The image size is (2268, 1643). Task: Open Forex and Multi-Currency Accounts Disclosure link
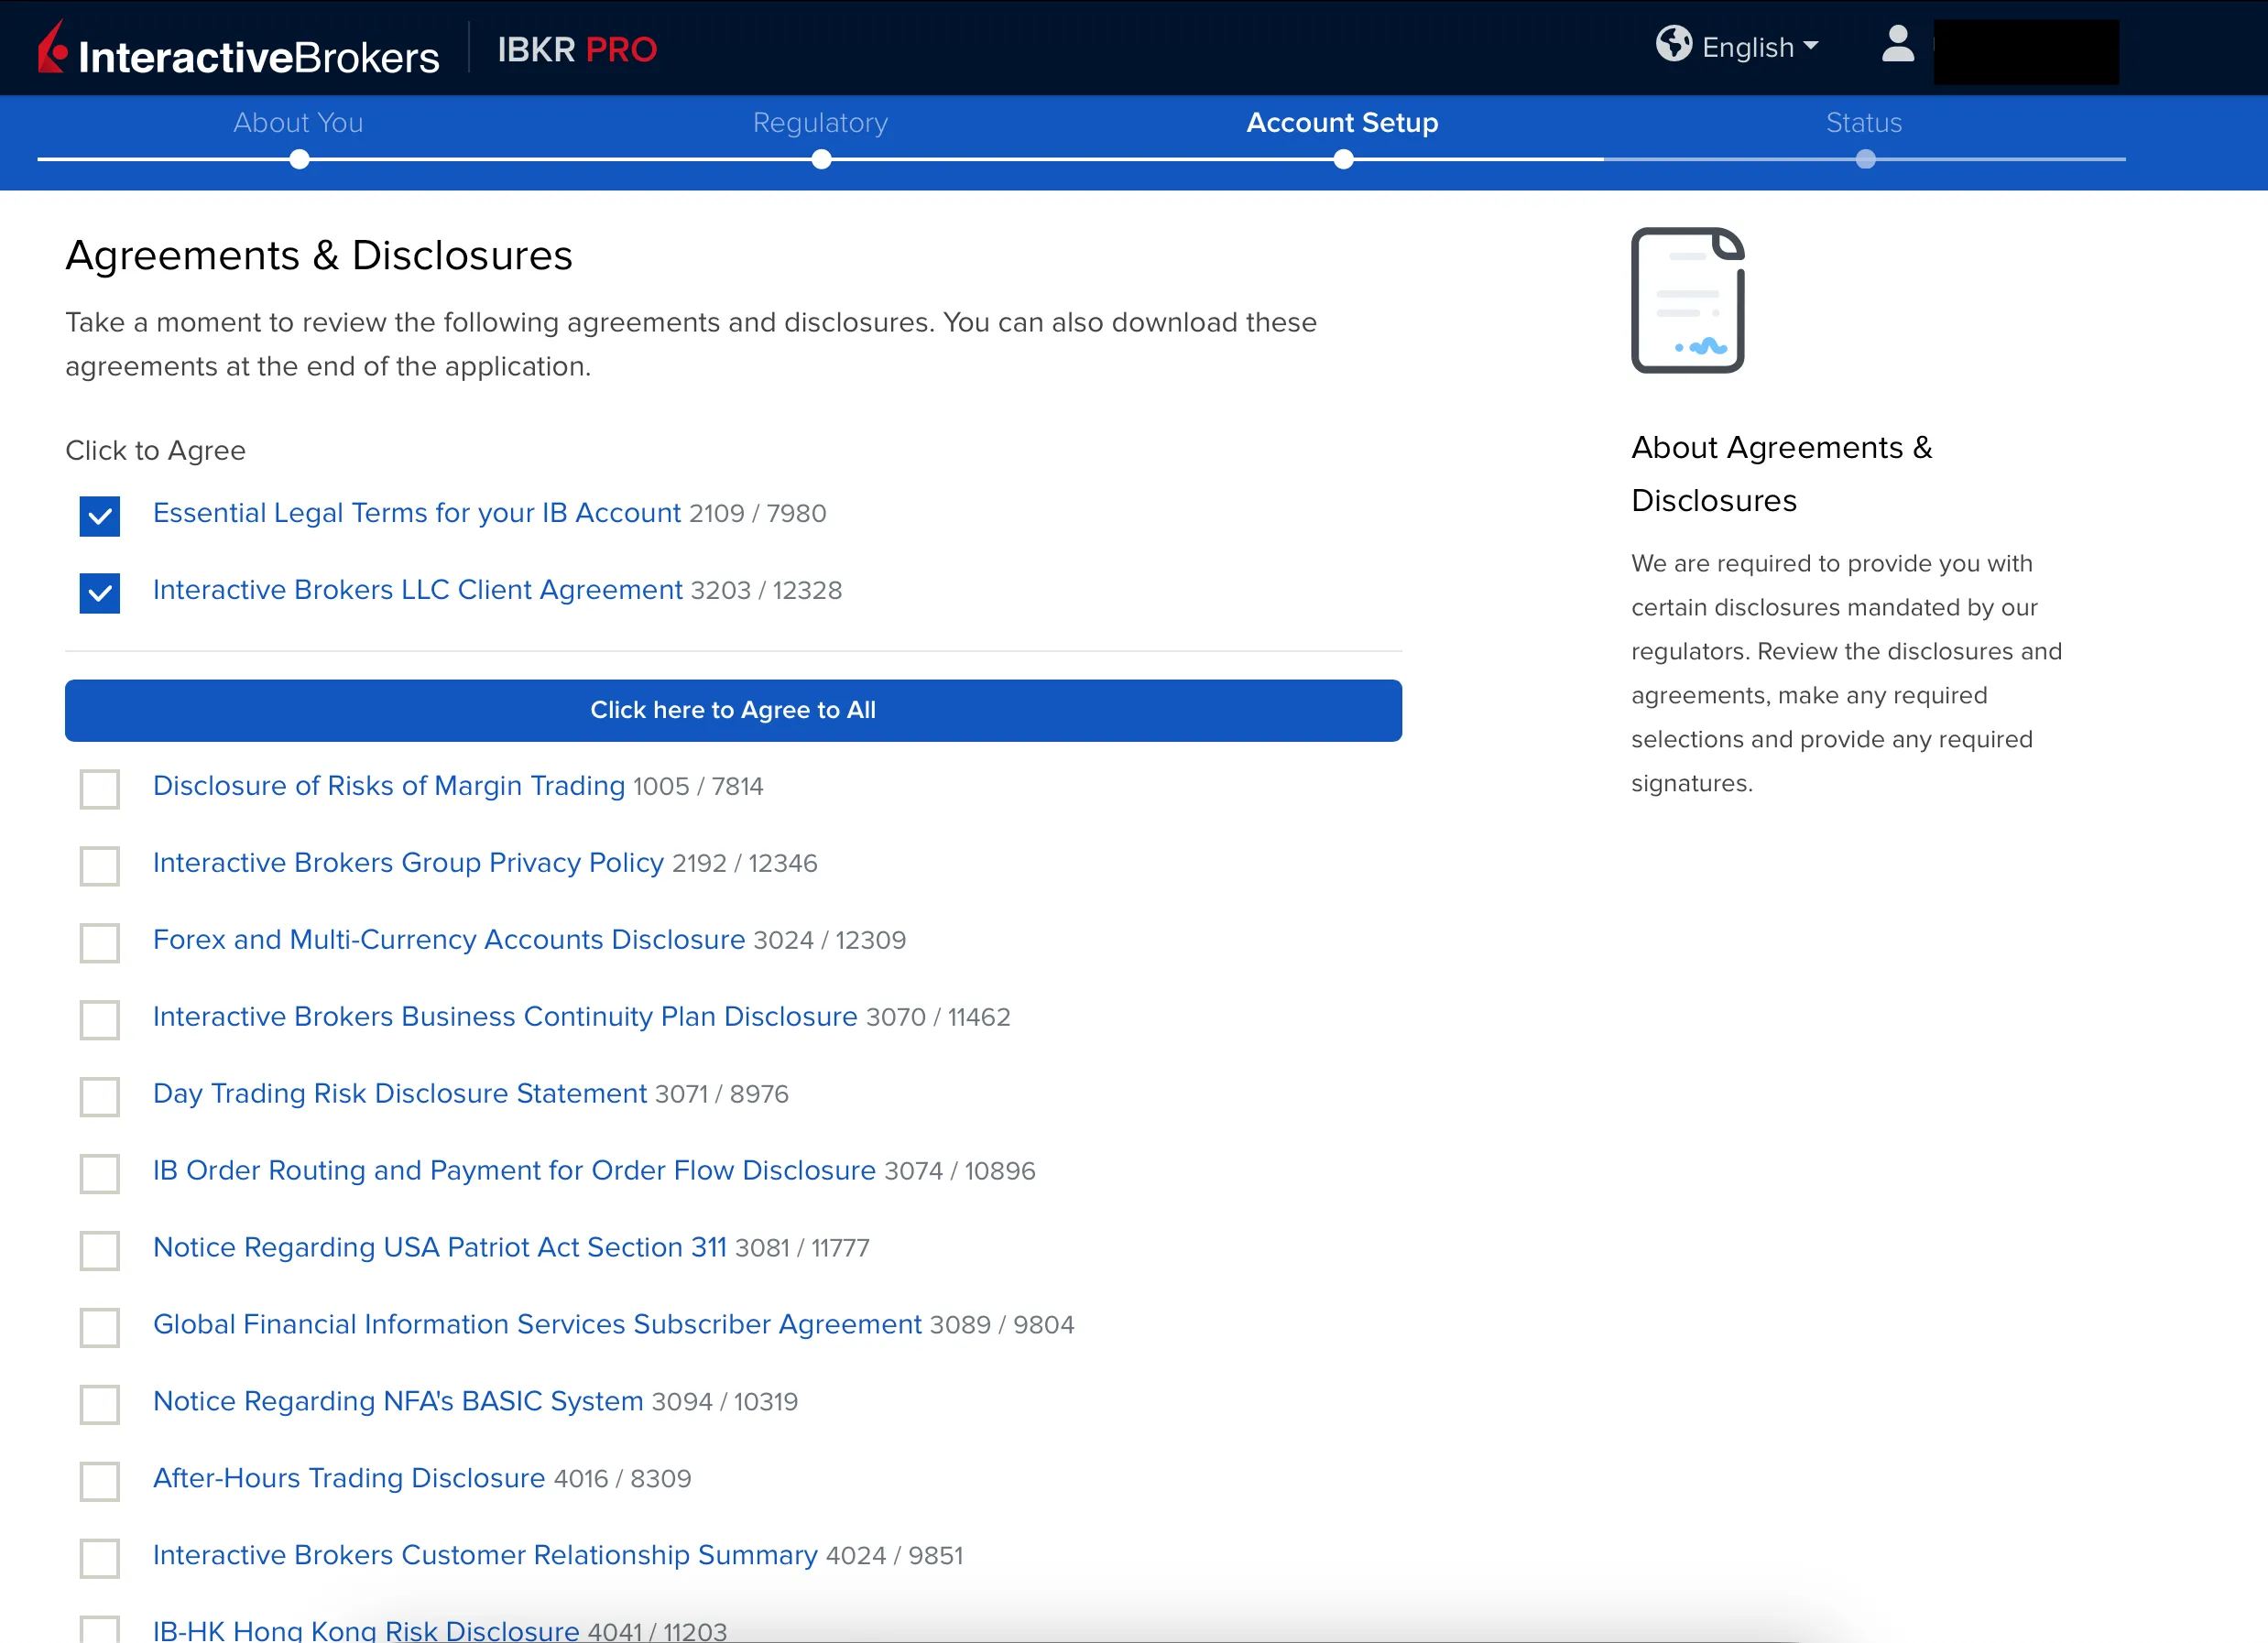pyautogui.click(x=449, y=940)
